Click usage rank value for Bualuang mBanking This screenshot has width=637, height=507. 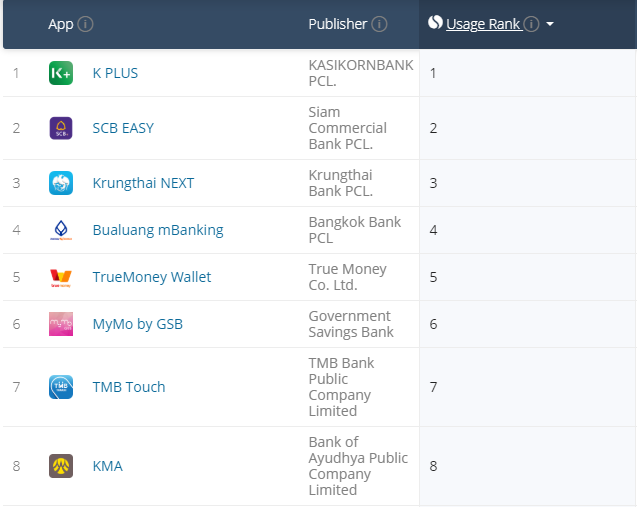433,230
